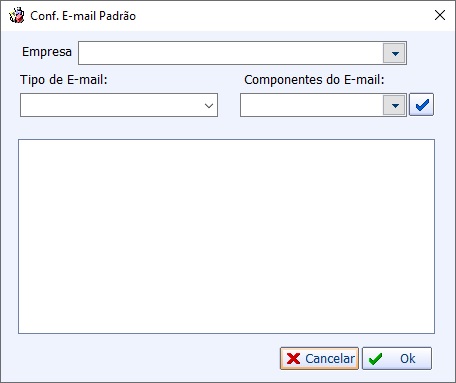Close the Conf. E-mail Padrão window
The height and width of the screenshot is (383, 456).
440,15
